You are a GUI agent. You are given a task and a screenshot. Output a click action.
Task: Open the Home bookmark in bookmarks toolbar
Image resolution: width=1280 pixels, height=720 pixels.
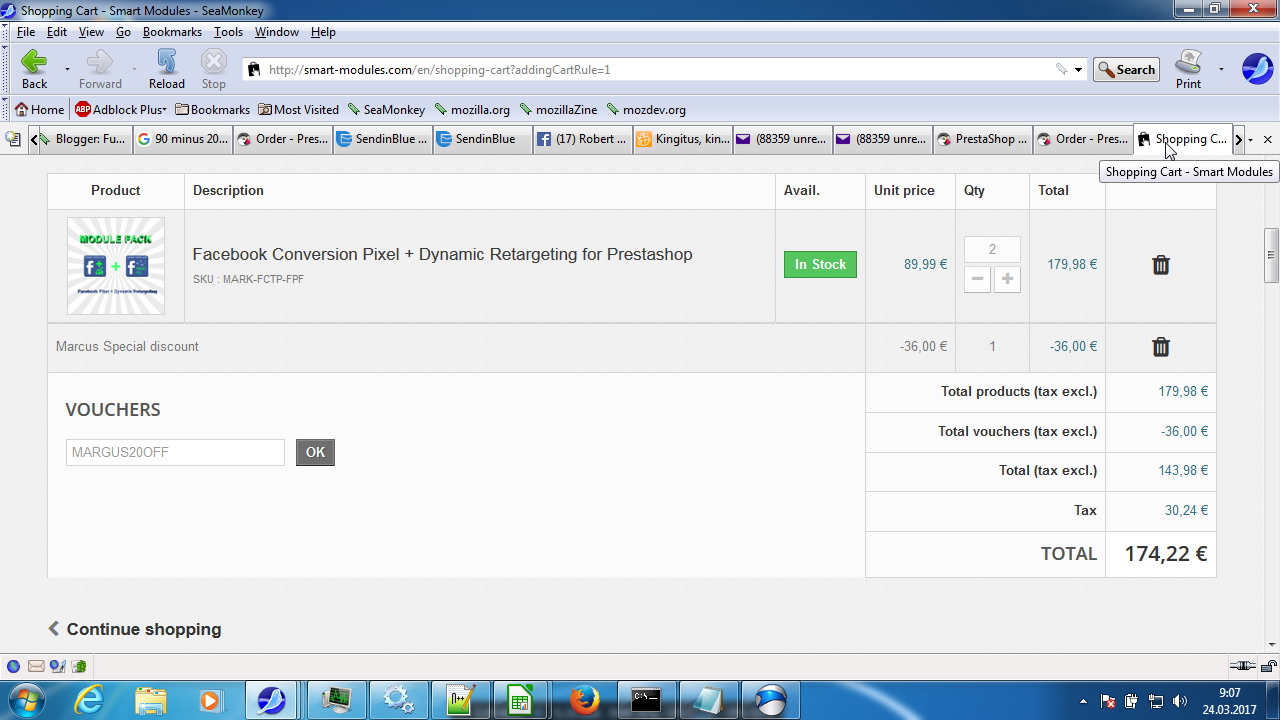pyautogui.click(x=39, y=110)
